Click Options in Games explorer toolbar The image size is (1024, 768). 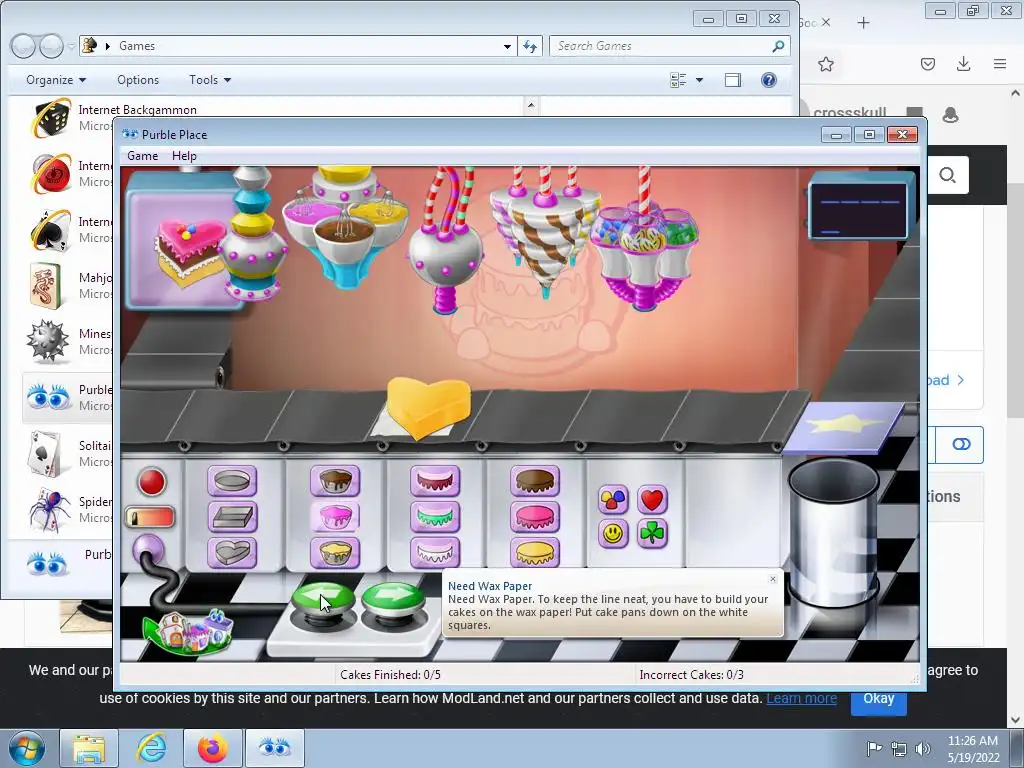coord(138,80)
